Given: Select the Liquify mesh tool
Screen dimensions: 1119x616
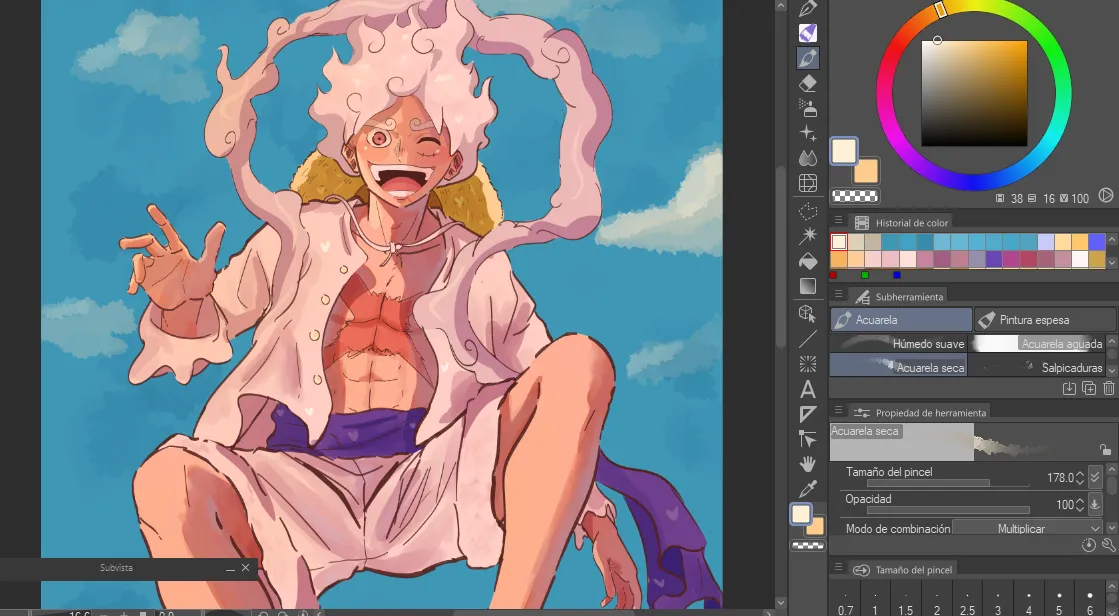Looking at the screenshot, I should pyautogui.click(x=808, y=183).
